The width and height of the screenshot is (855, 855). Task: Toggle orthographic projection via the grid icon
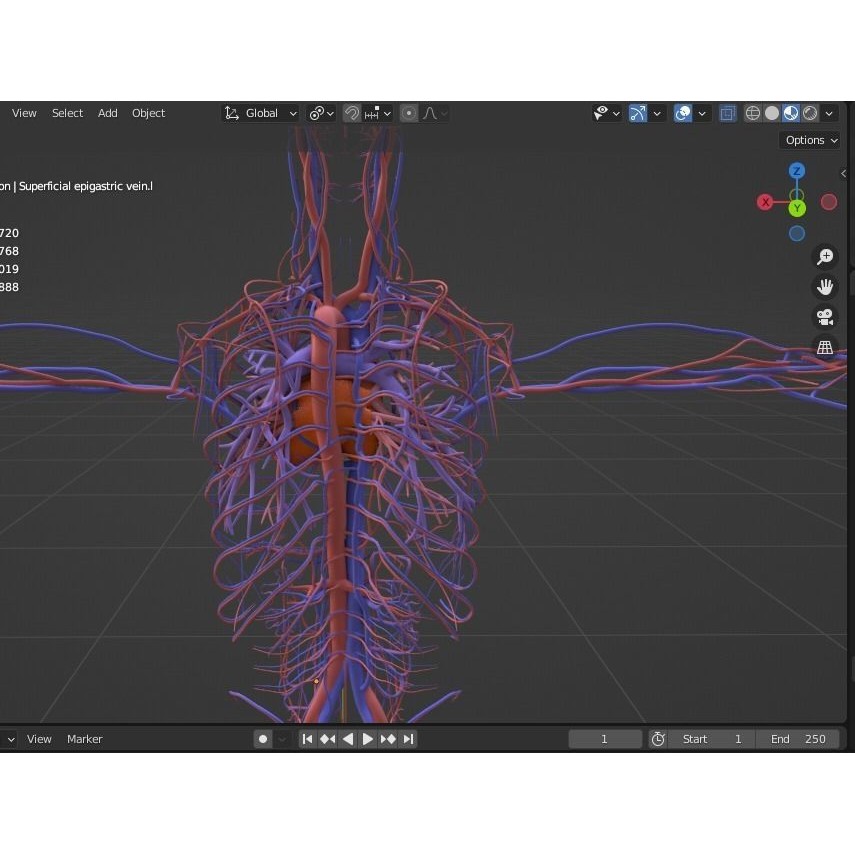coord(825,347)
